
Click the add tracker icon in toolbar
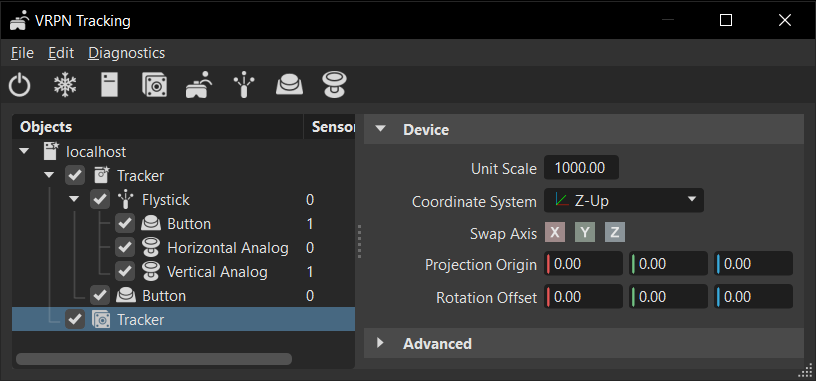click(x=155, y=85)
